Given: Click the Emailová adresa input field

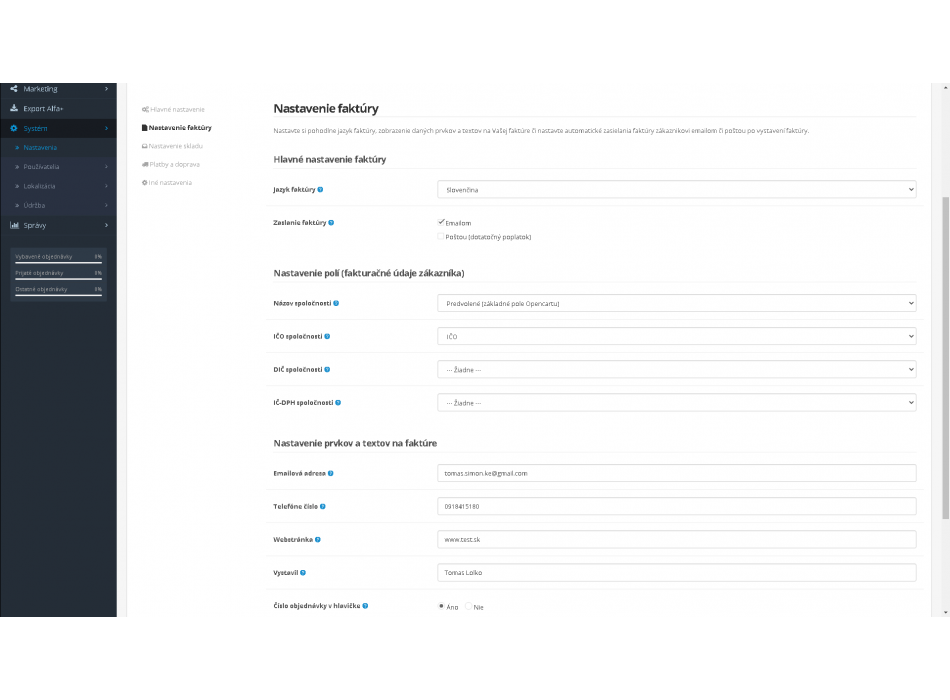Looking at the screenshot, I should [x=676, y=473].
